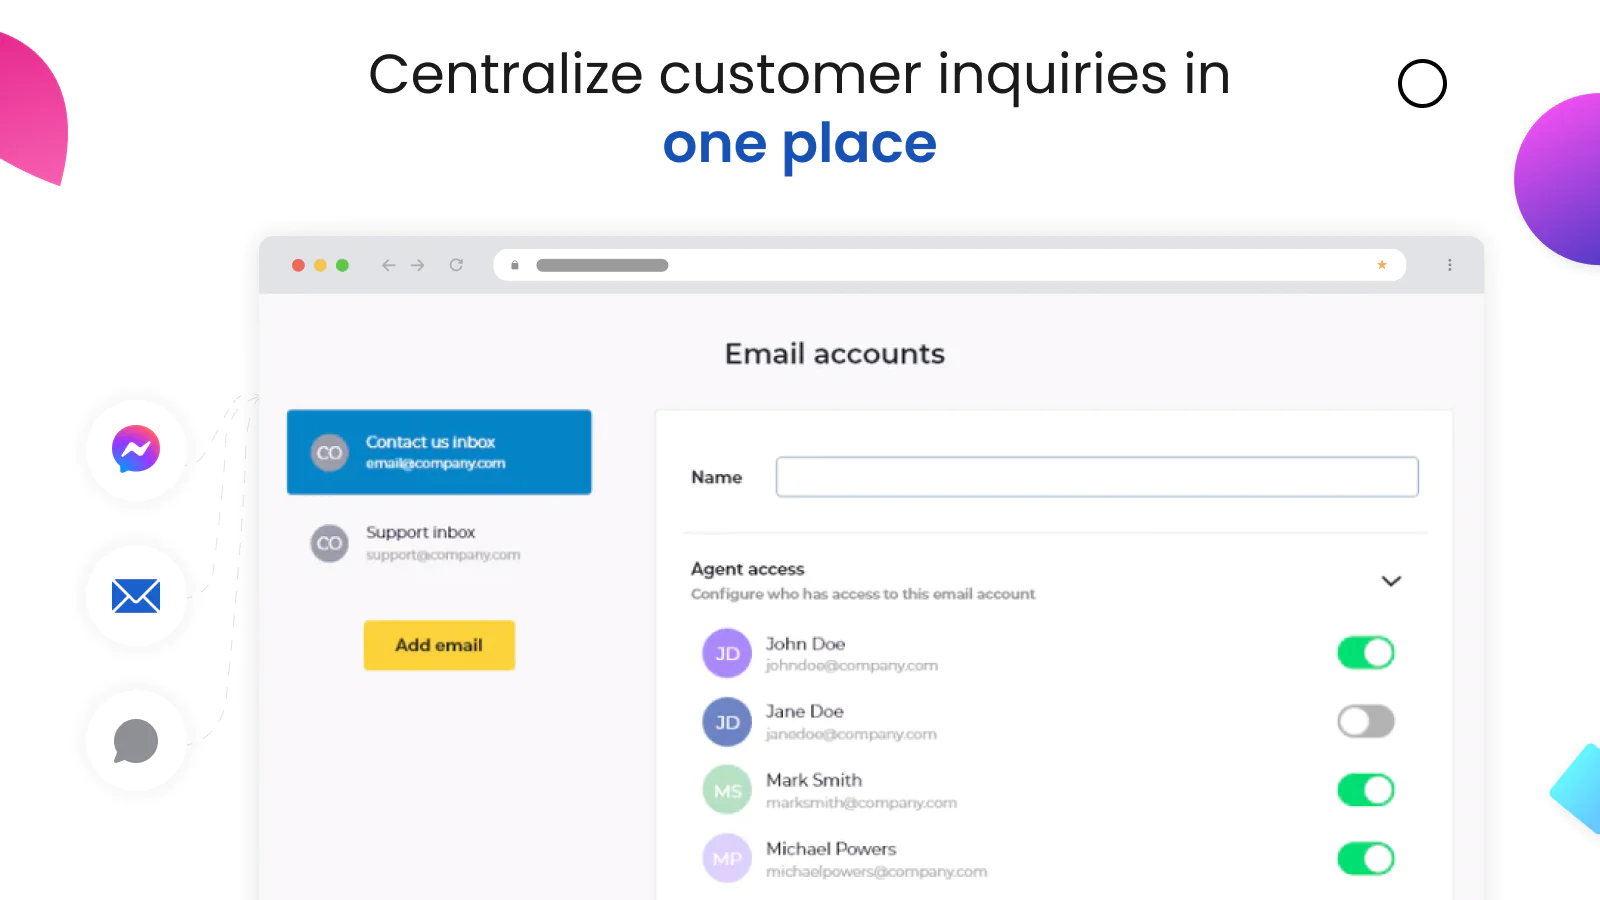The height and width of the screenshot is (900, 1600).
Task: Click the Support inbox avatar
Action: click(329, 543)
